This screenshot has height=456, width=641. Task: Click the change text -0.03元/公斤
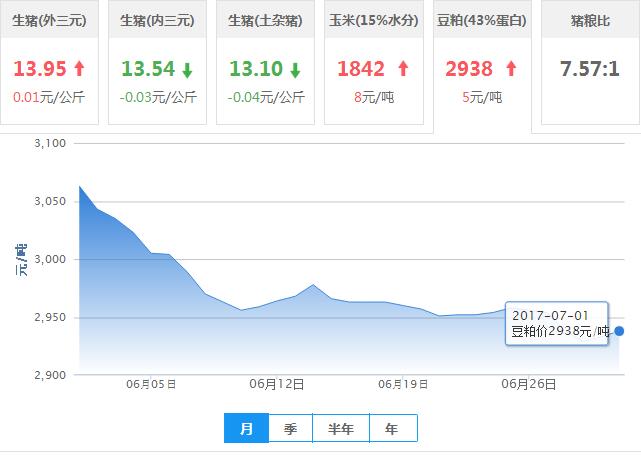(x=158, y=97)
